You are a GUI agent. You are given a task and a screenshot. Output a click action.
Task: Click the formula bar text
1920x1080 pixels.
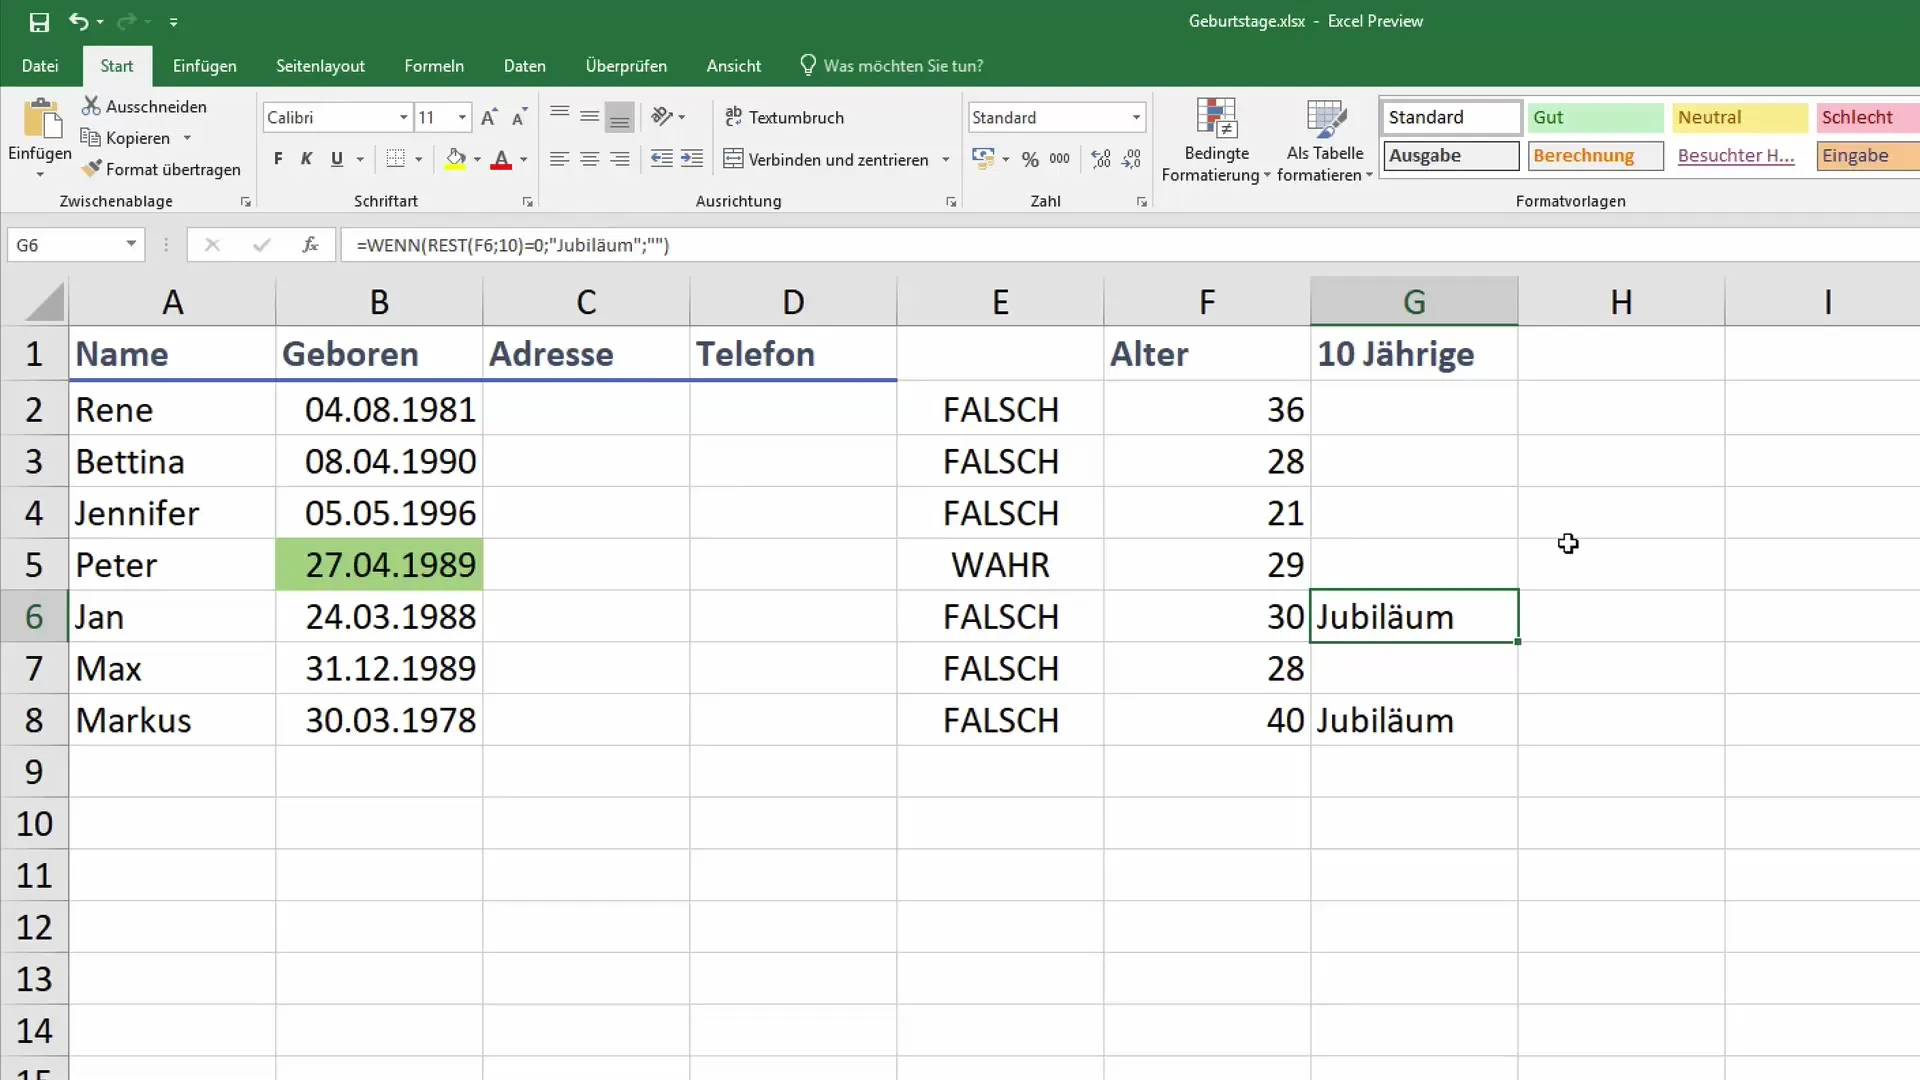pyautogui.click(x=512, y=245)
